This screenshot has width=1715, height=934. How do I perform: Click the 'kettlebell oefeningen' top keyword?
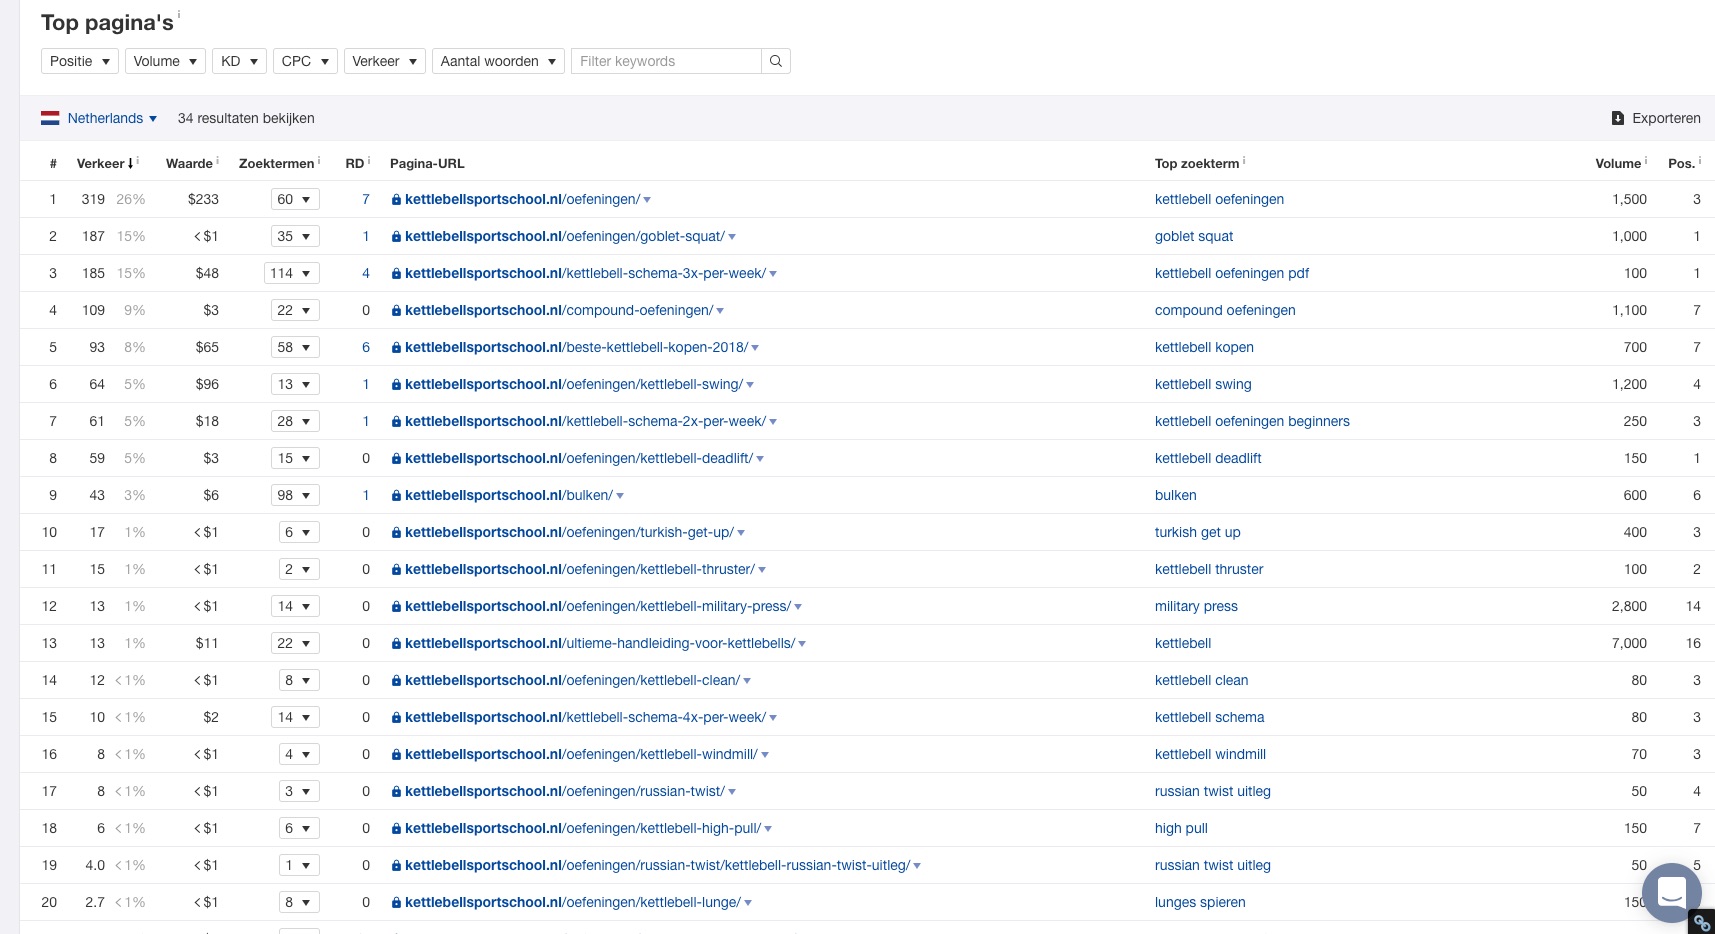(1219, 199)
